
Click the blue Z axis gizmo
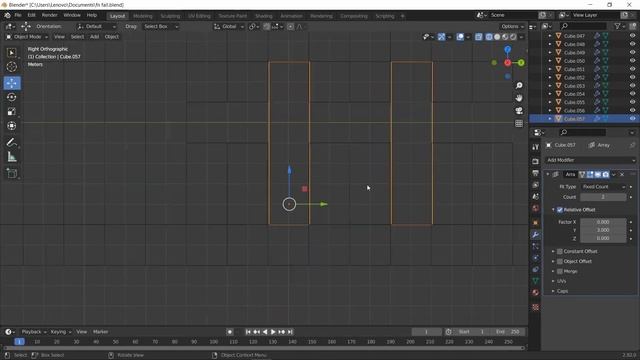point(507,49)
